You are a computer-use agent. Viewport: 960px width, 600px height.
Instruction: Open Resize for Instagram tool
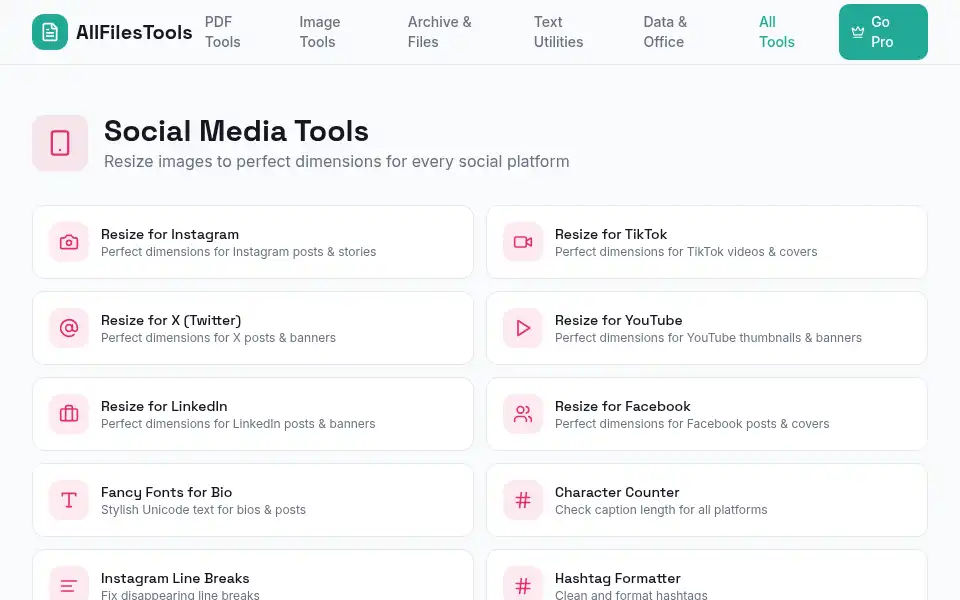point(253,242)
